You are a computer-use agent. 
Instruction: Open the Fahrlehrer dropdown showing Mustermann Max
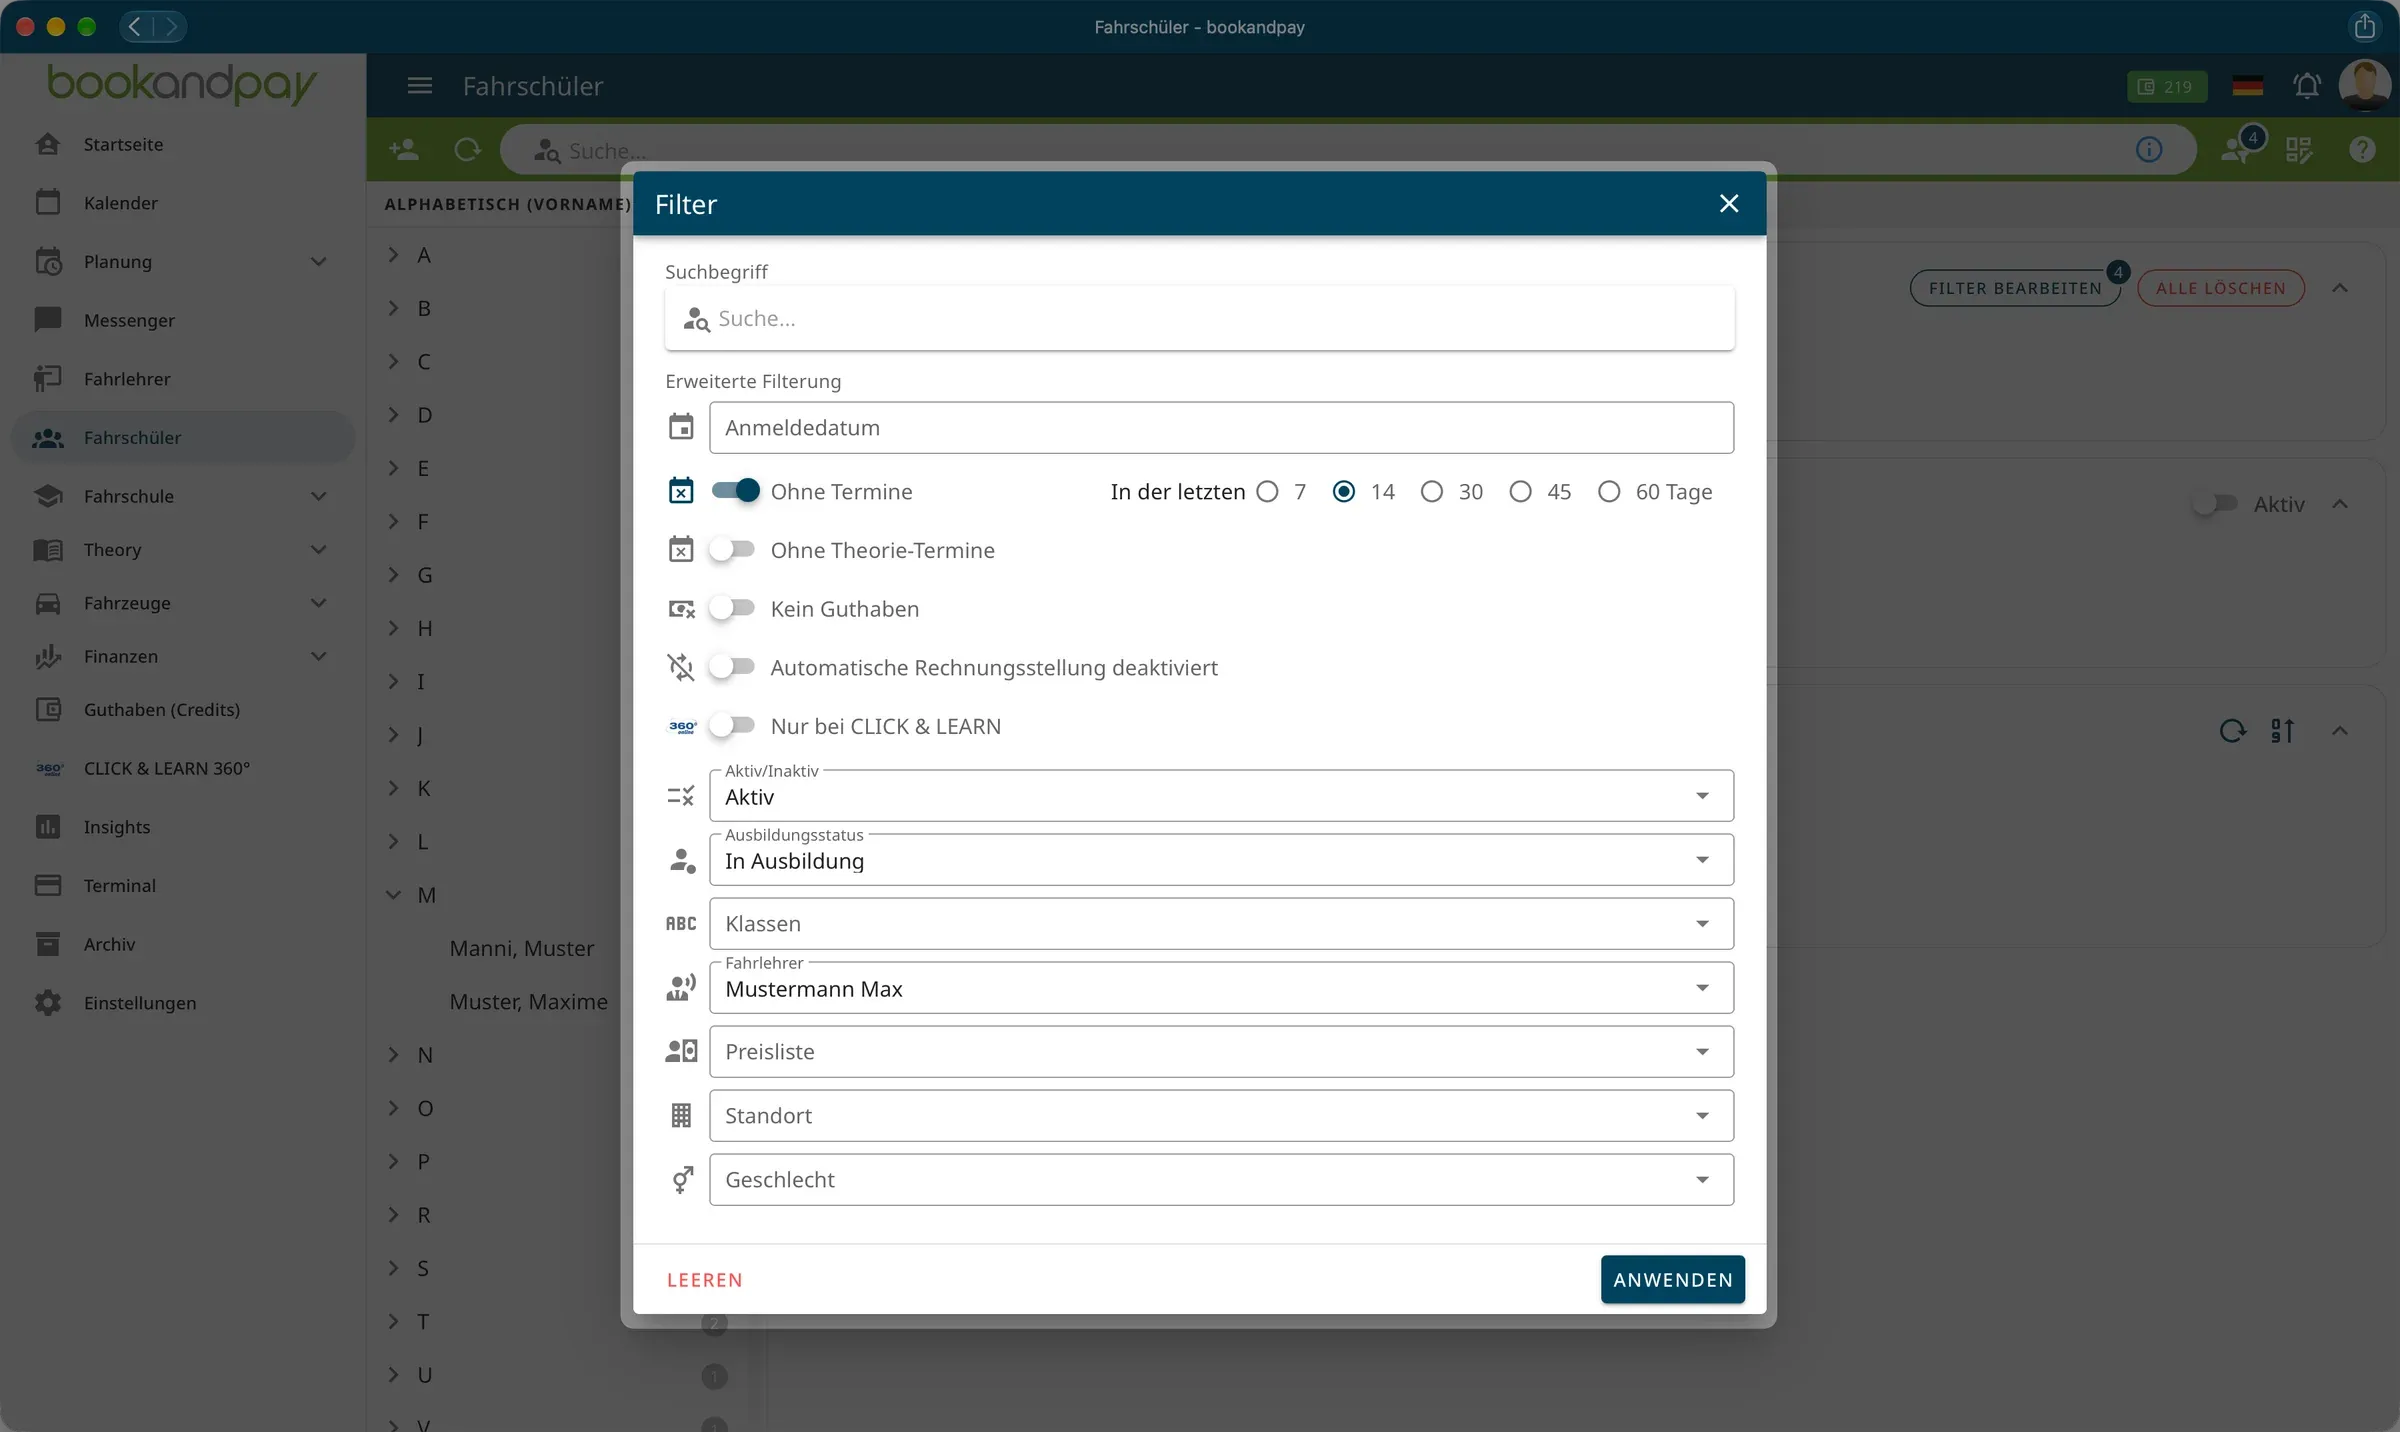tap(1221, 988)
